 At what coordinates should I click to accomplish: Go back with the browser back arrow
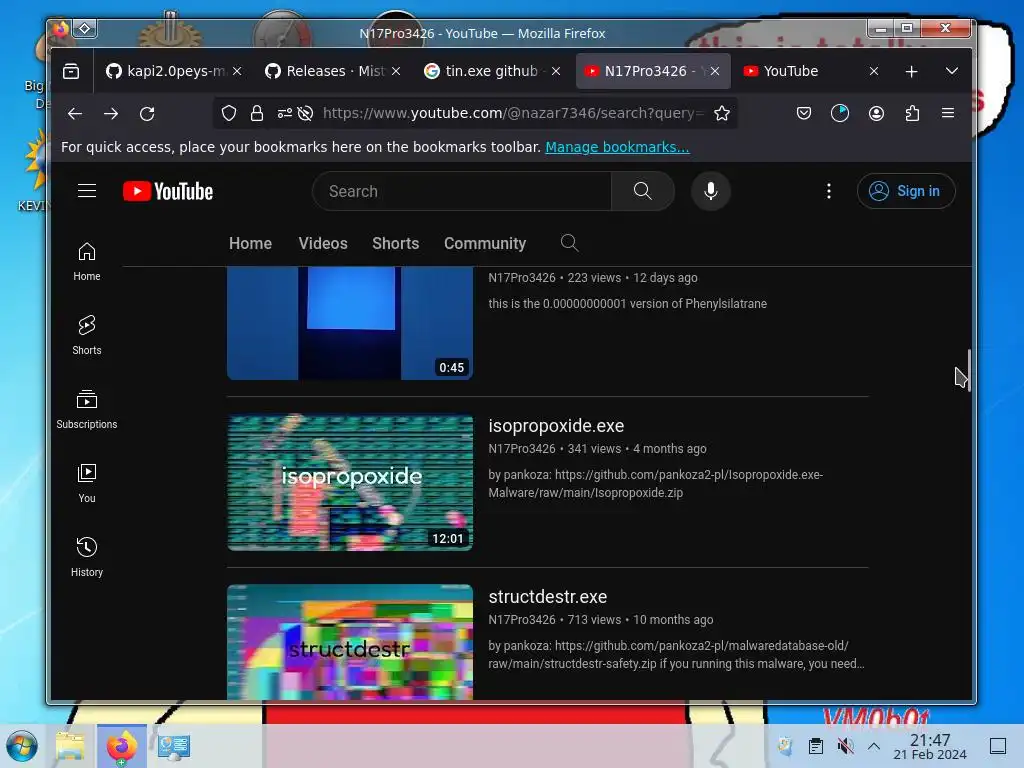click(75, 114)
